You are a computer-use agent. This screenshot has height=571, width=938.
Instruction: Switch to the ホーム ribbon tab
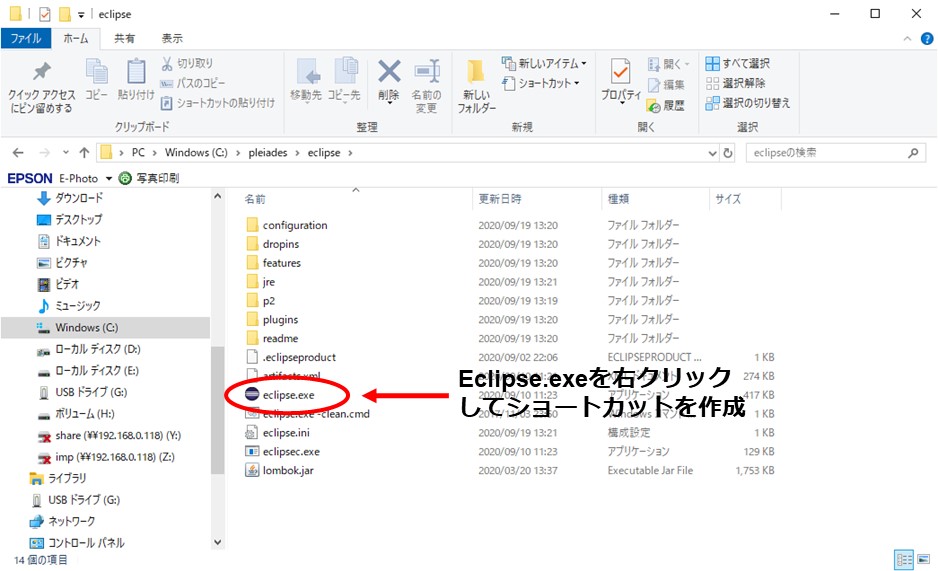[76, 38]
